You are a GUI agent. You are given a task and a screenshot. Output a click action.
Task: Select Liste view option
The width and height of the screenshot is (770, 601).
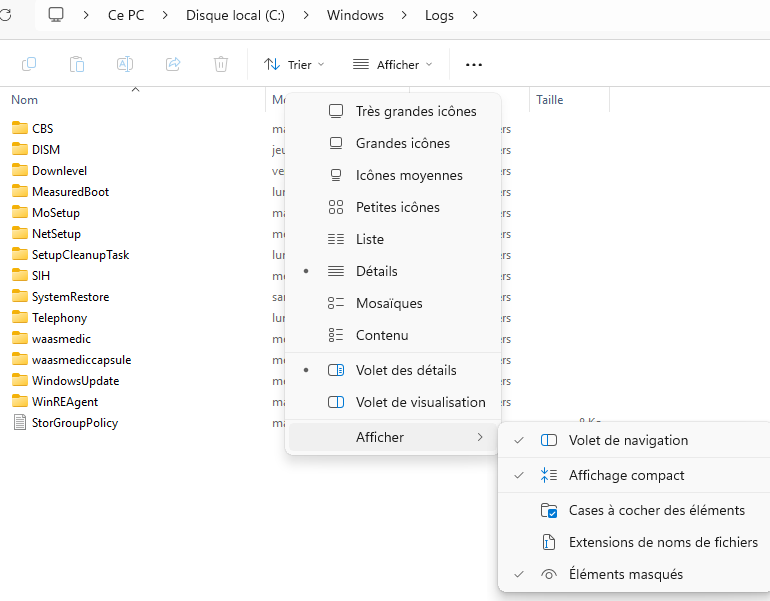393,239
